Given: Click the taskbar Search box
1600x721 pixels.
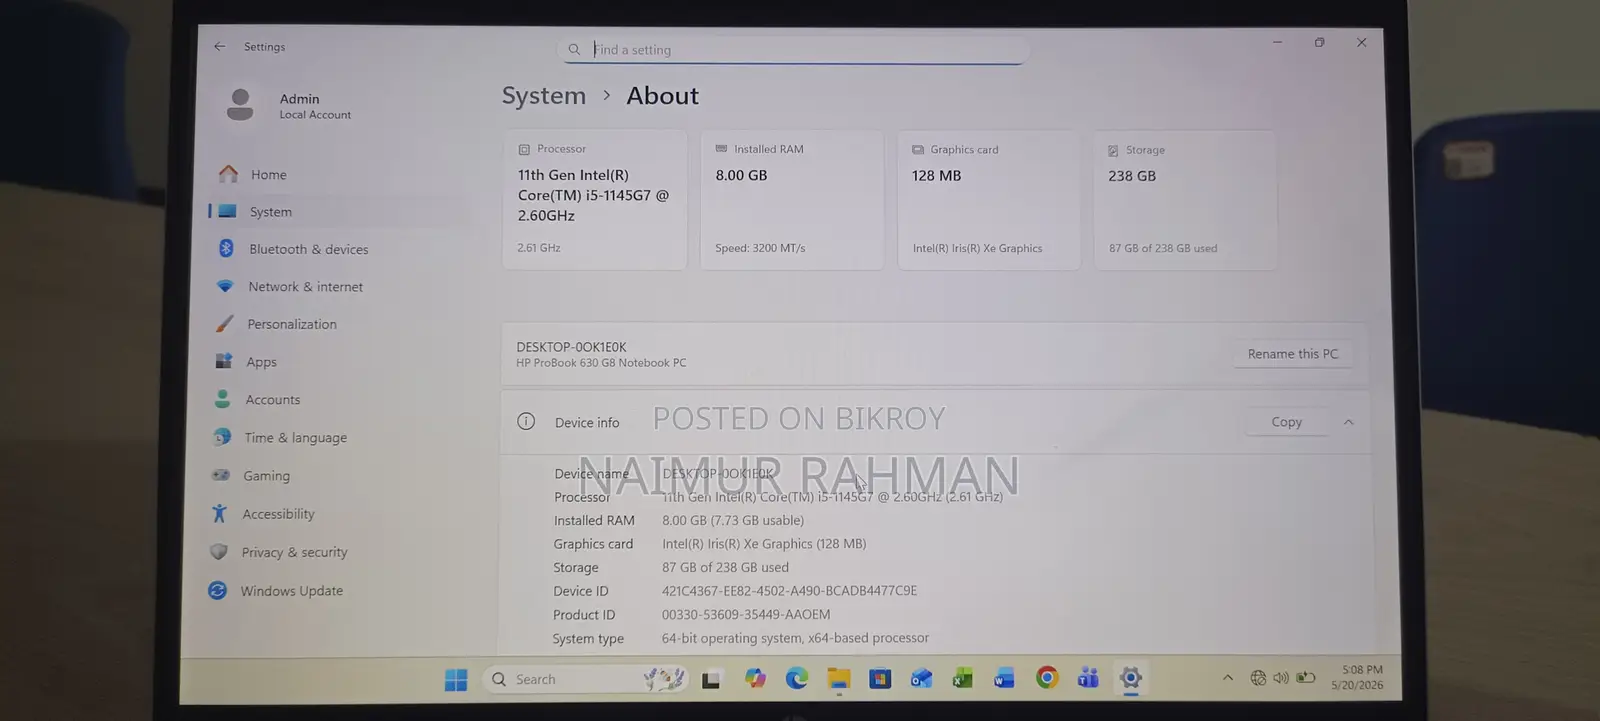Looking at the screenshot, I should click(587, 680).
